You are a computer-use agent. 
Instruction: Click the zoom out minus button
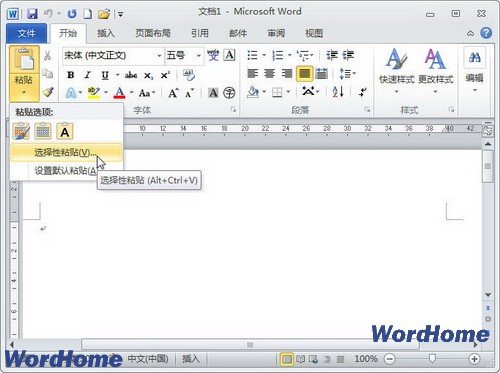(x=389, y=359)
